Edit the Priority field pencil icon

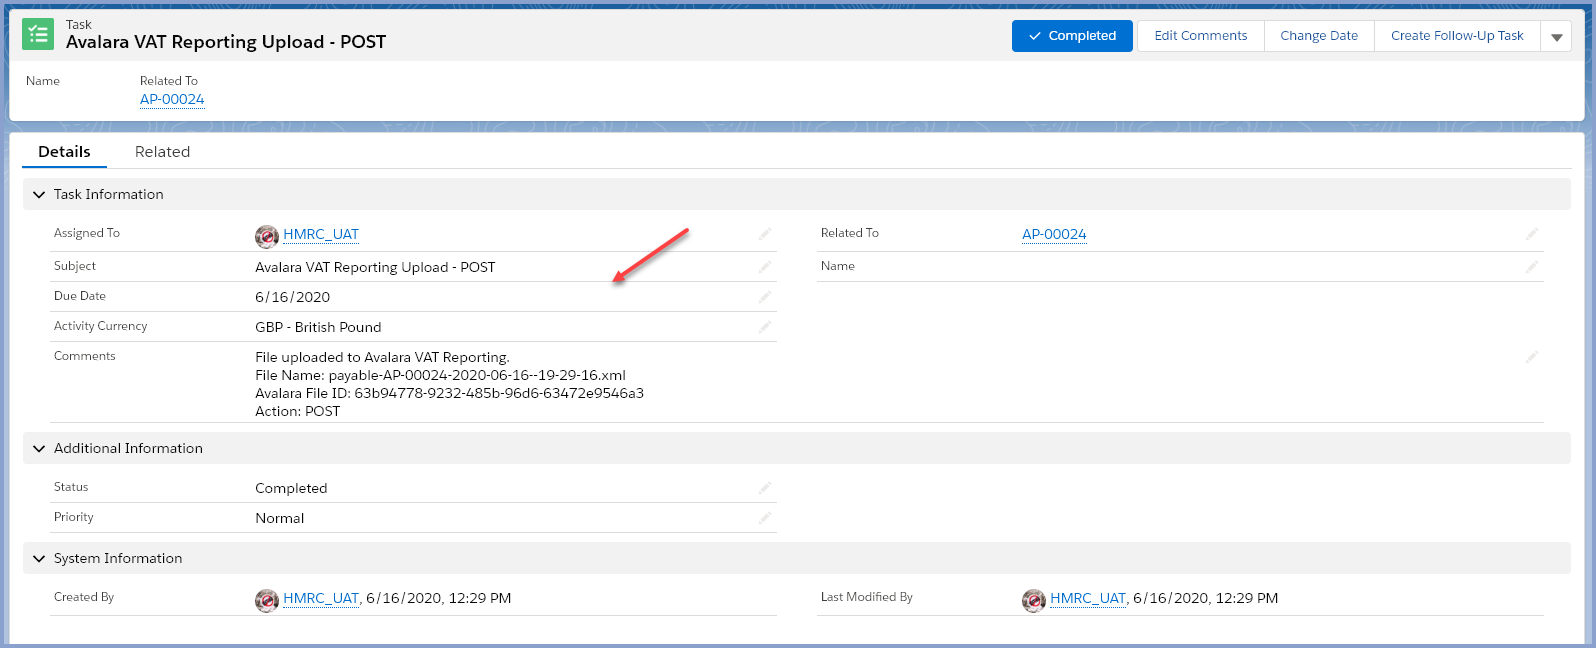(765, 518)
